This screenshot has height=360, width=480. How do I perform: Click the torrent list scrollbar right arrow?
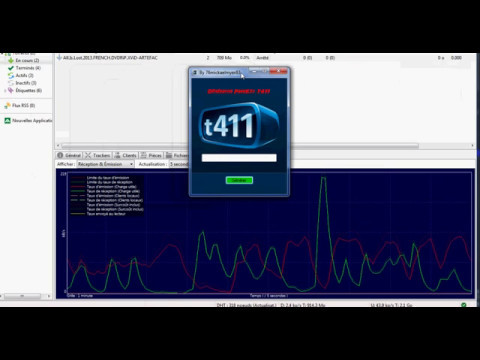pos(472,146)
